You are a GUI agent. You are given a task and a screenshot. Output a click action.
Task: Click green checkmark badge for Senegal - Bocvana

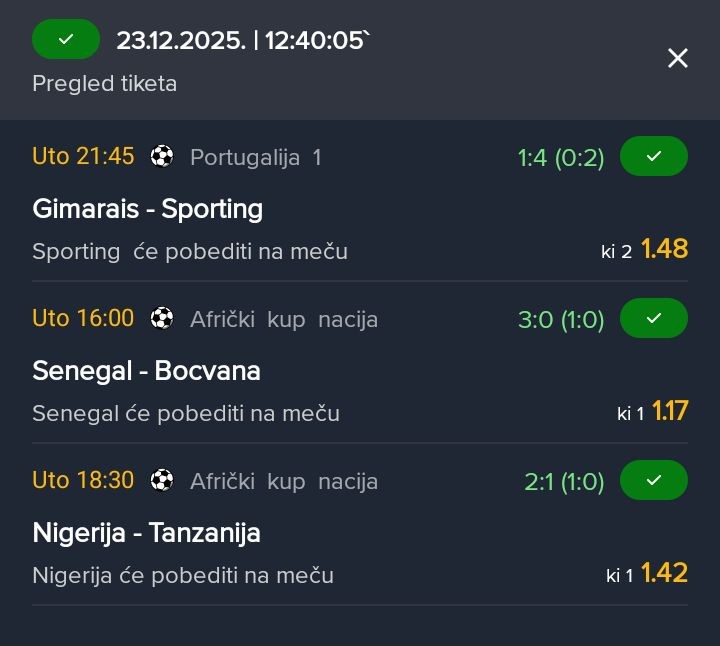[654, 319]
